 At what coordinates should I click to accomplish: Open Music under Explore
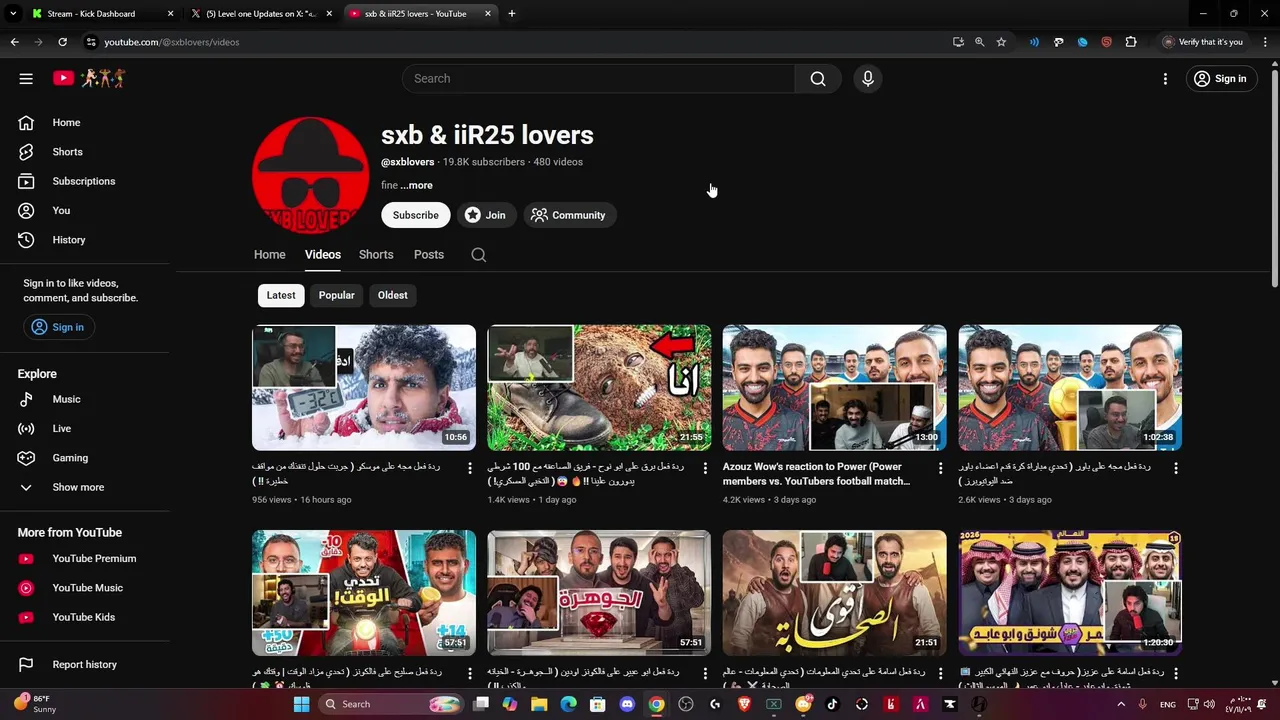pyautogui.click(x=85, y=399)
